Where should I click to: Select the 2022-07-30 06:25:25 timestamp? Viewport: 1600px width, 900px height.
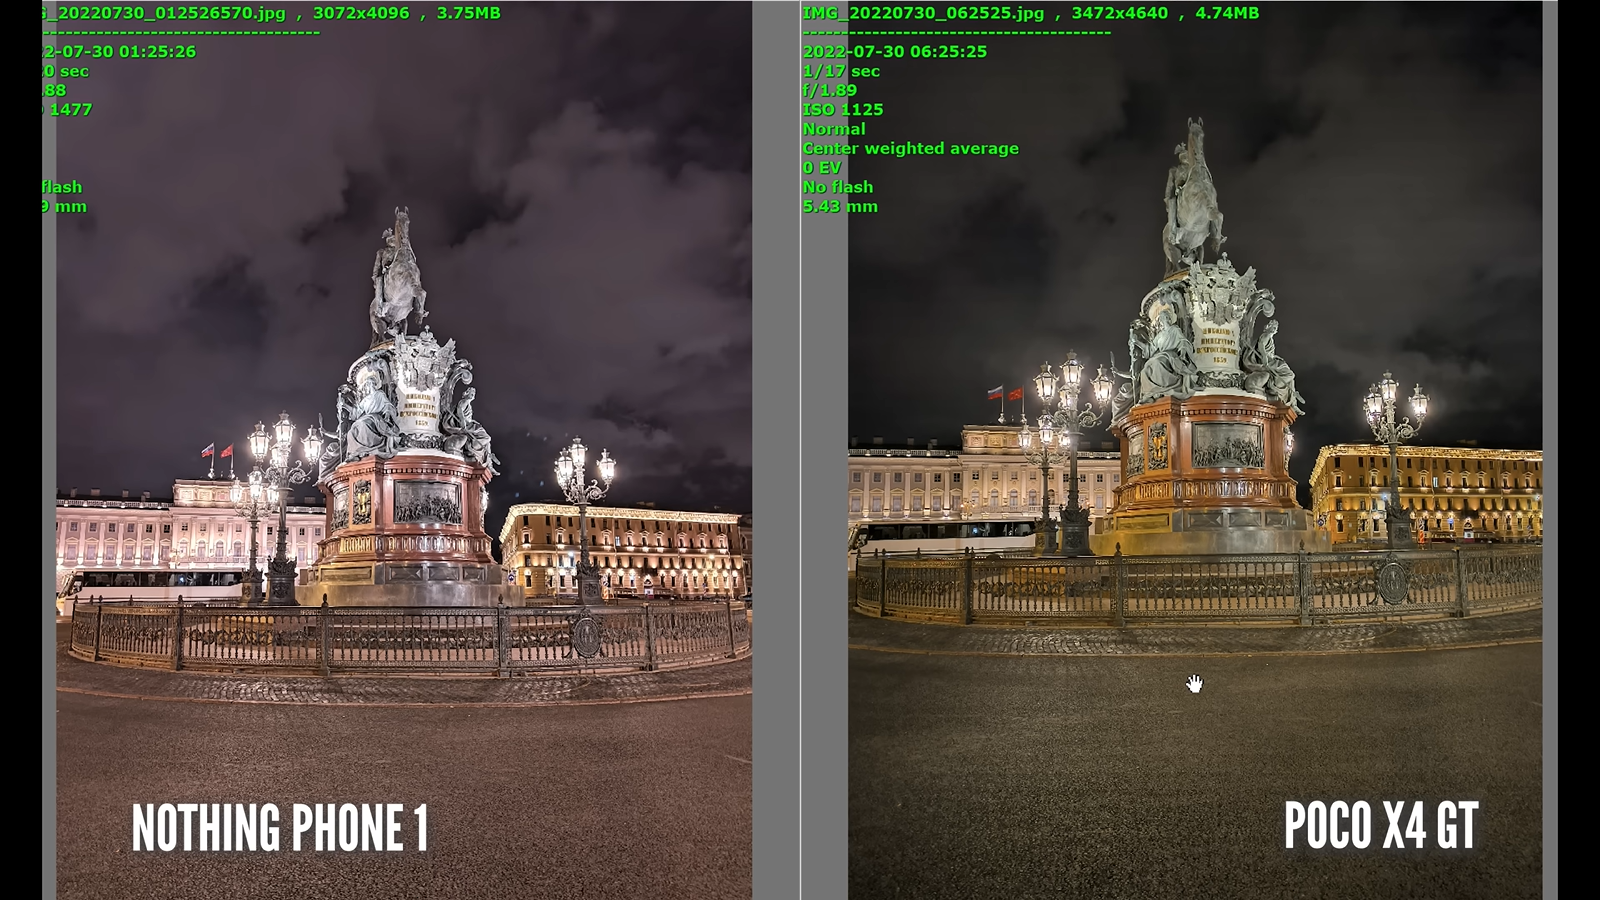(x=894, y=52)
